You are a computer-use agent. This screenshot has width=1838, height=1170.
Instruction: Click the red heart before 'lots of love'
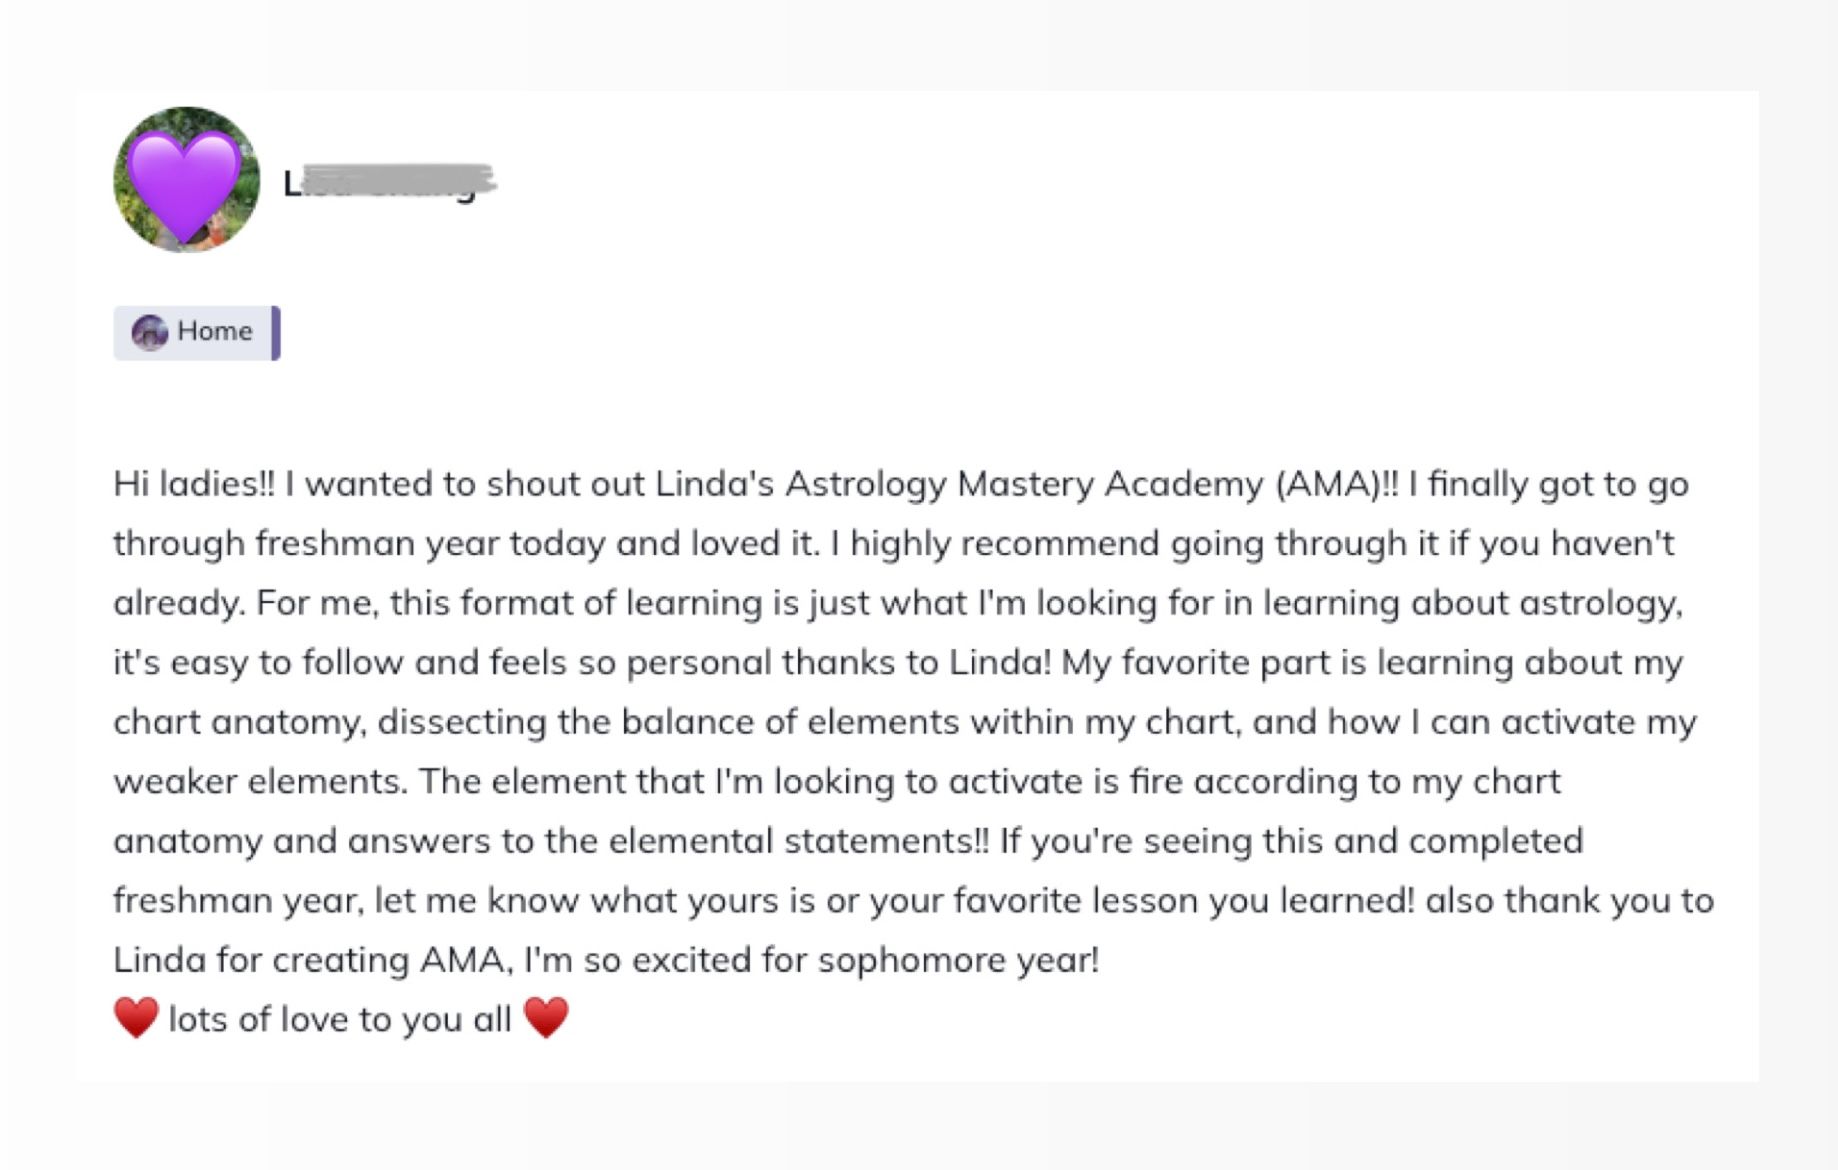click(x=136, y=1018)
